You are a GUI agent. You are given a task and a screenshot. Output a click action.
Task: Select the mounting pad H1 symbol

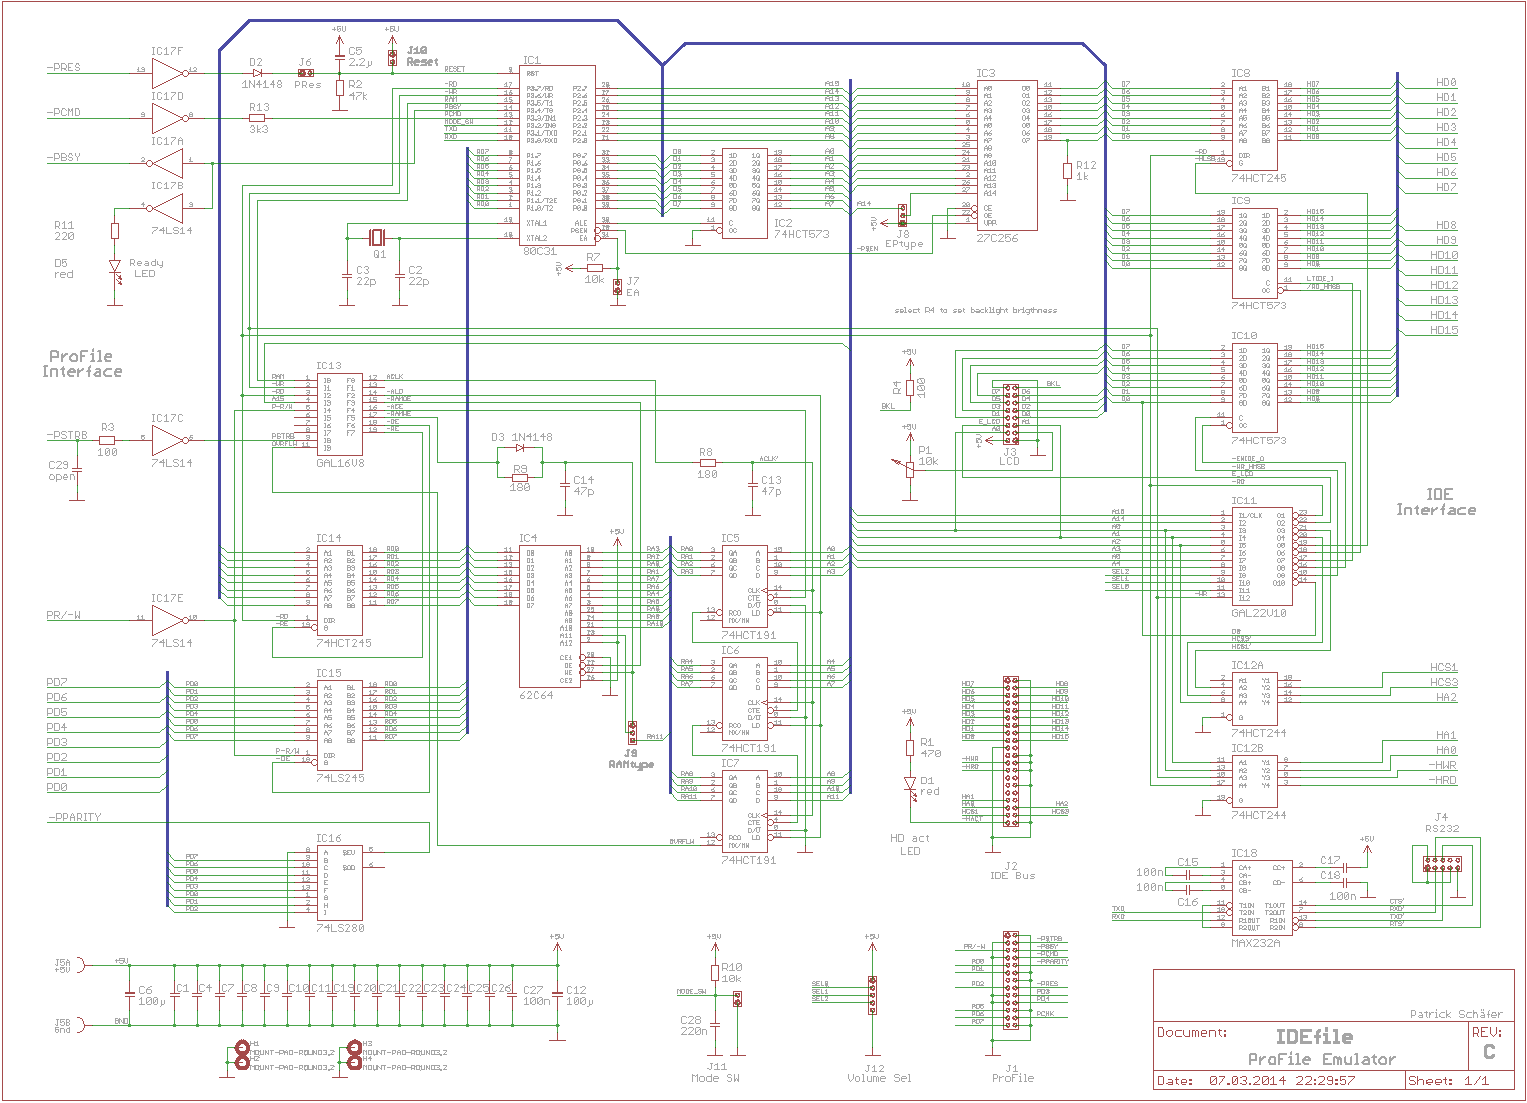(242, 1048)
